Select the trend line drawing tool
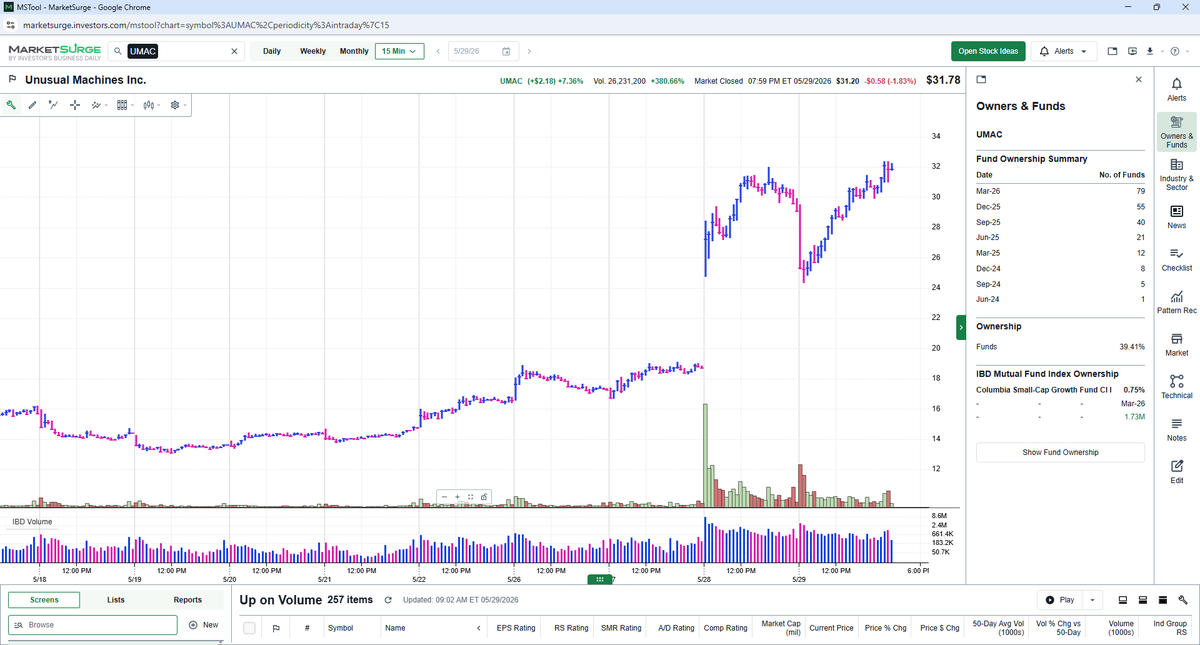The height and width of the screenshot is (645, 1200). [x=53, y=104]
